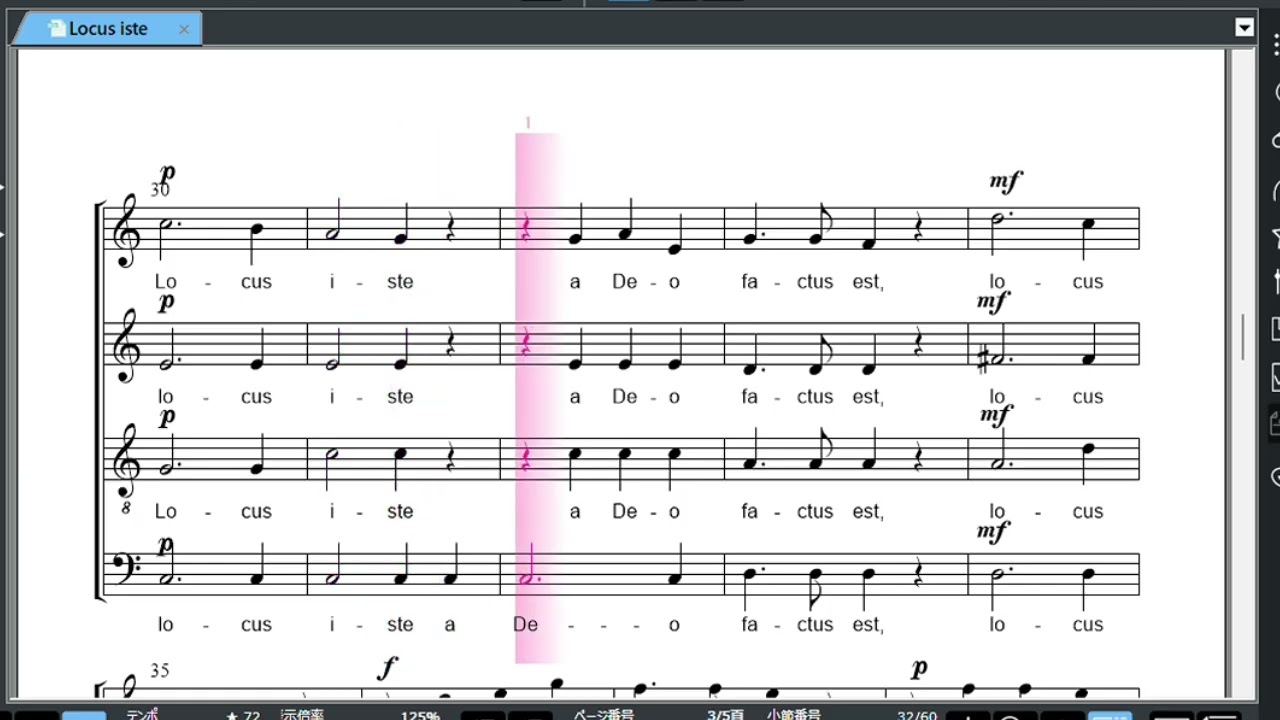Screen dimensions: 1280x720
Task: Select the bass mf dynamic marking
Action: click(x=993, y=530)
